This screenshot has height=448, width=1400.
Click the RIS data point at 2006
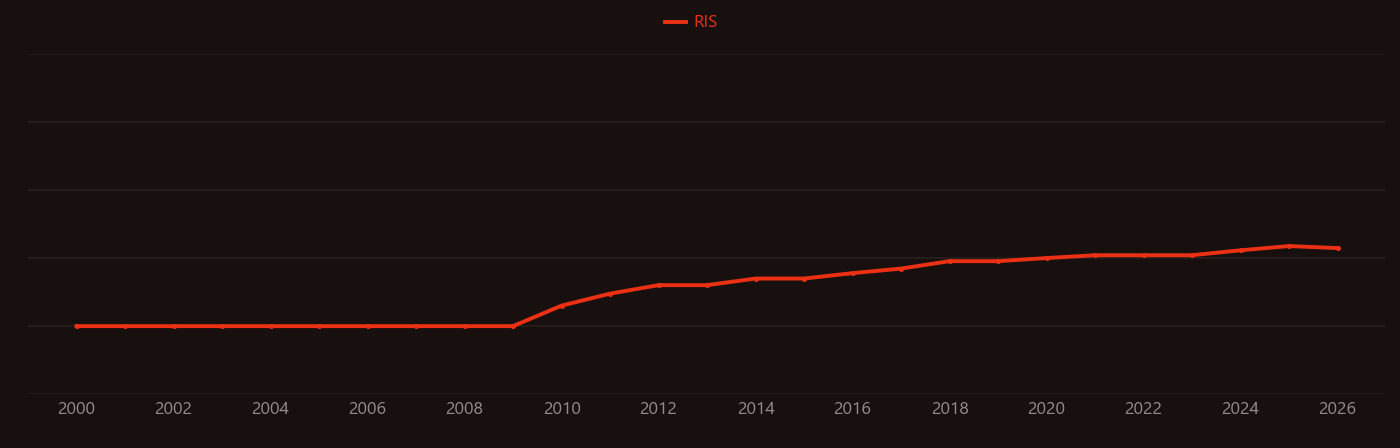(368, 326)
